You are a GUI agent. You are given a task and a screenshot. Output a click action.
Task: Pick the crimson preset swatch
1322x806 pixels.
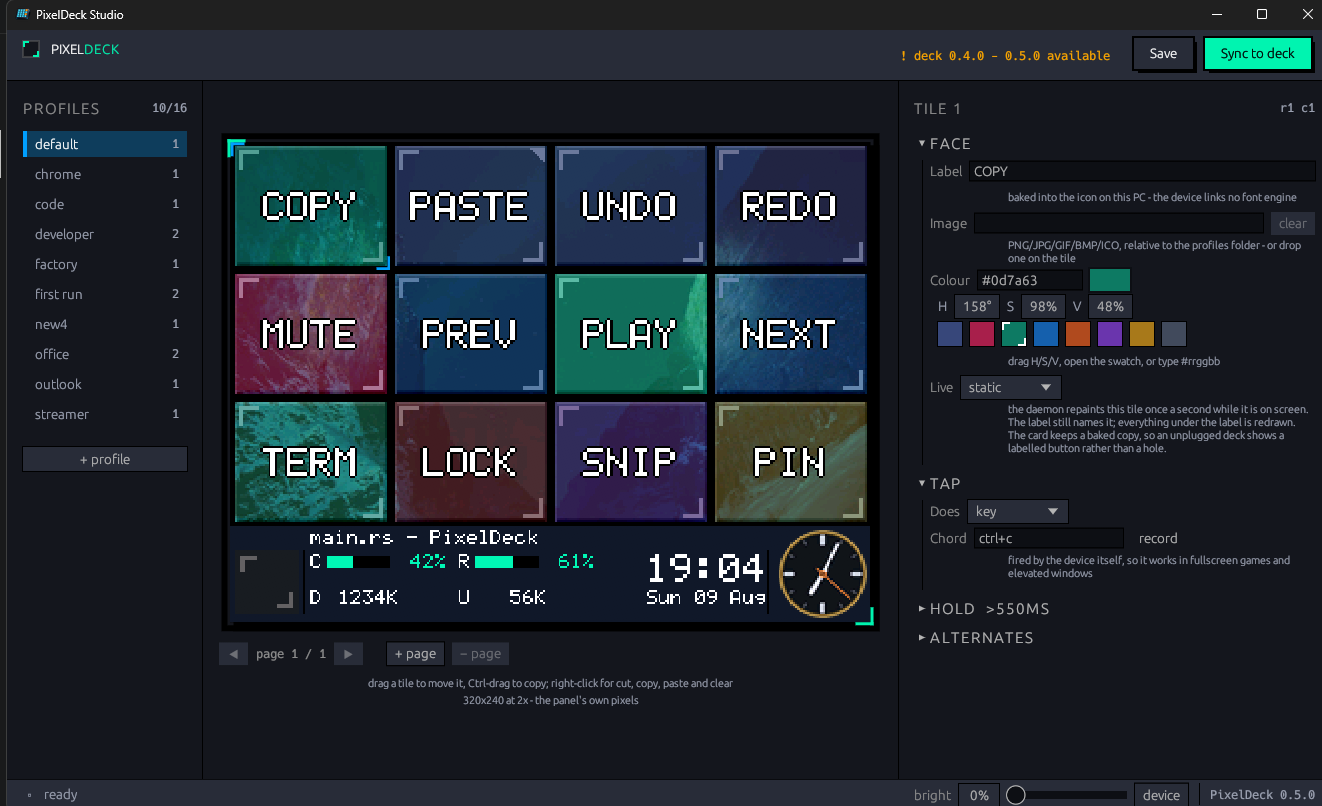pos(982,334)
